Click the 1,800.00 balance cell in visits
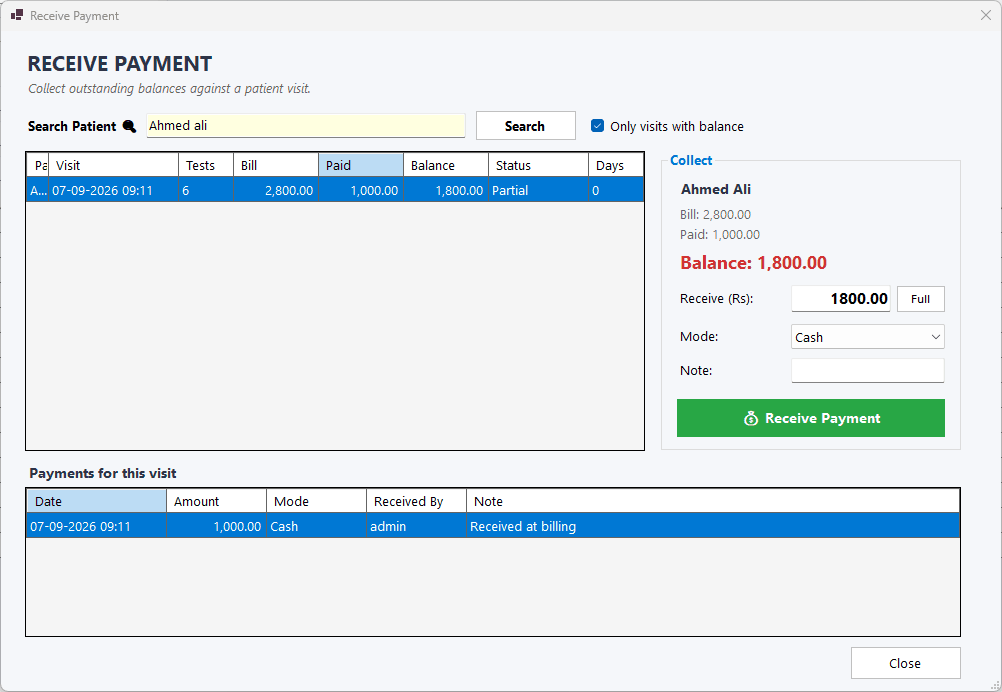1002x692 pixels. point(445,190)
